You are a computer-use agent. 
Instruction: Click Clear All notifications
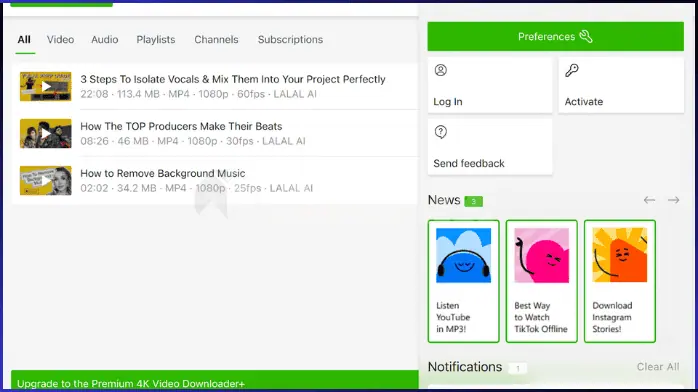[x=658, y=367]
